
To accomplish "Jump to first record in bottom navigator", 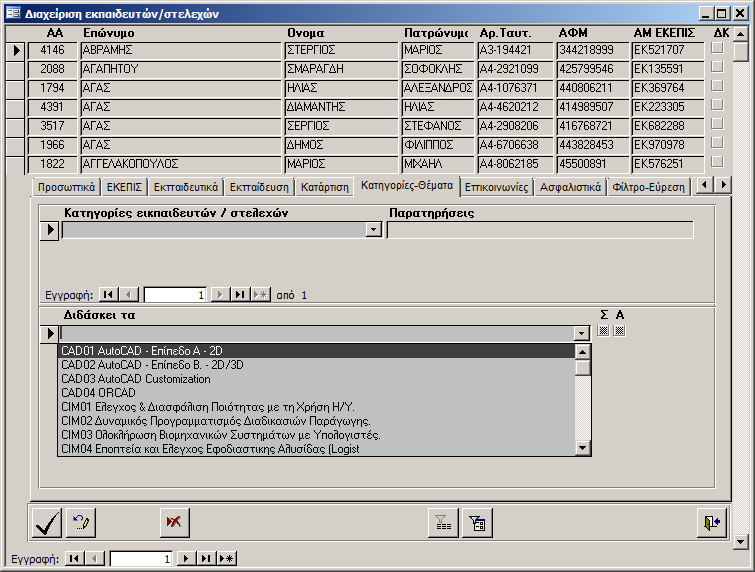I will (74, 559).
